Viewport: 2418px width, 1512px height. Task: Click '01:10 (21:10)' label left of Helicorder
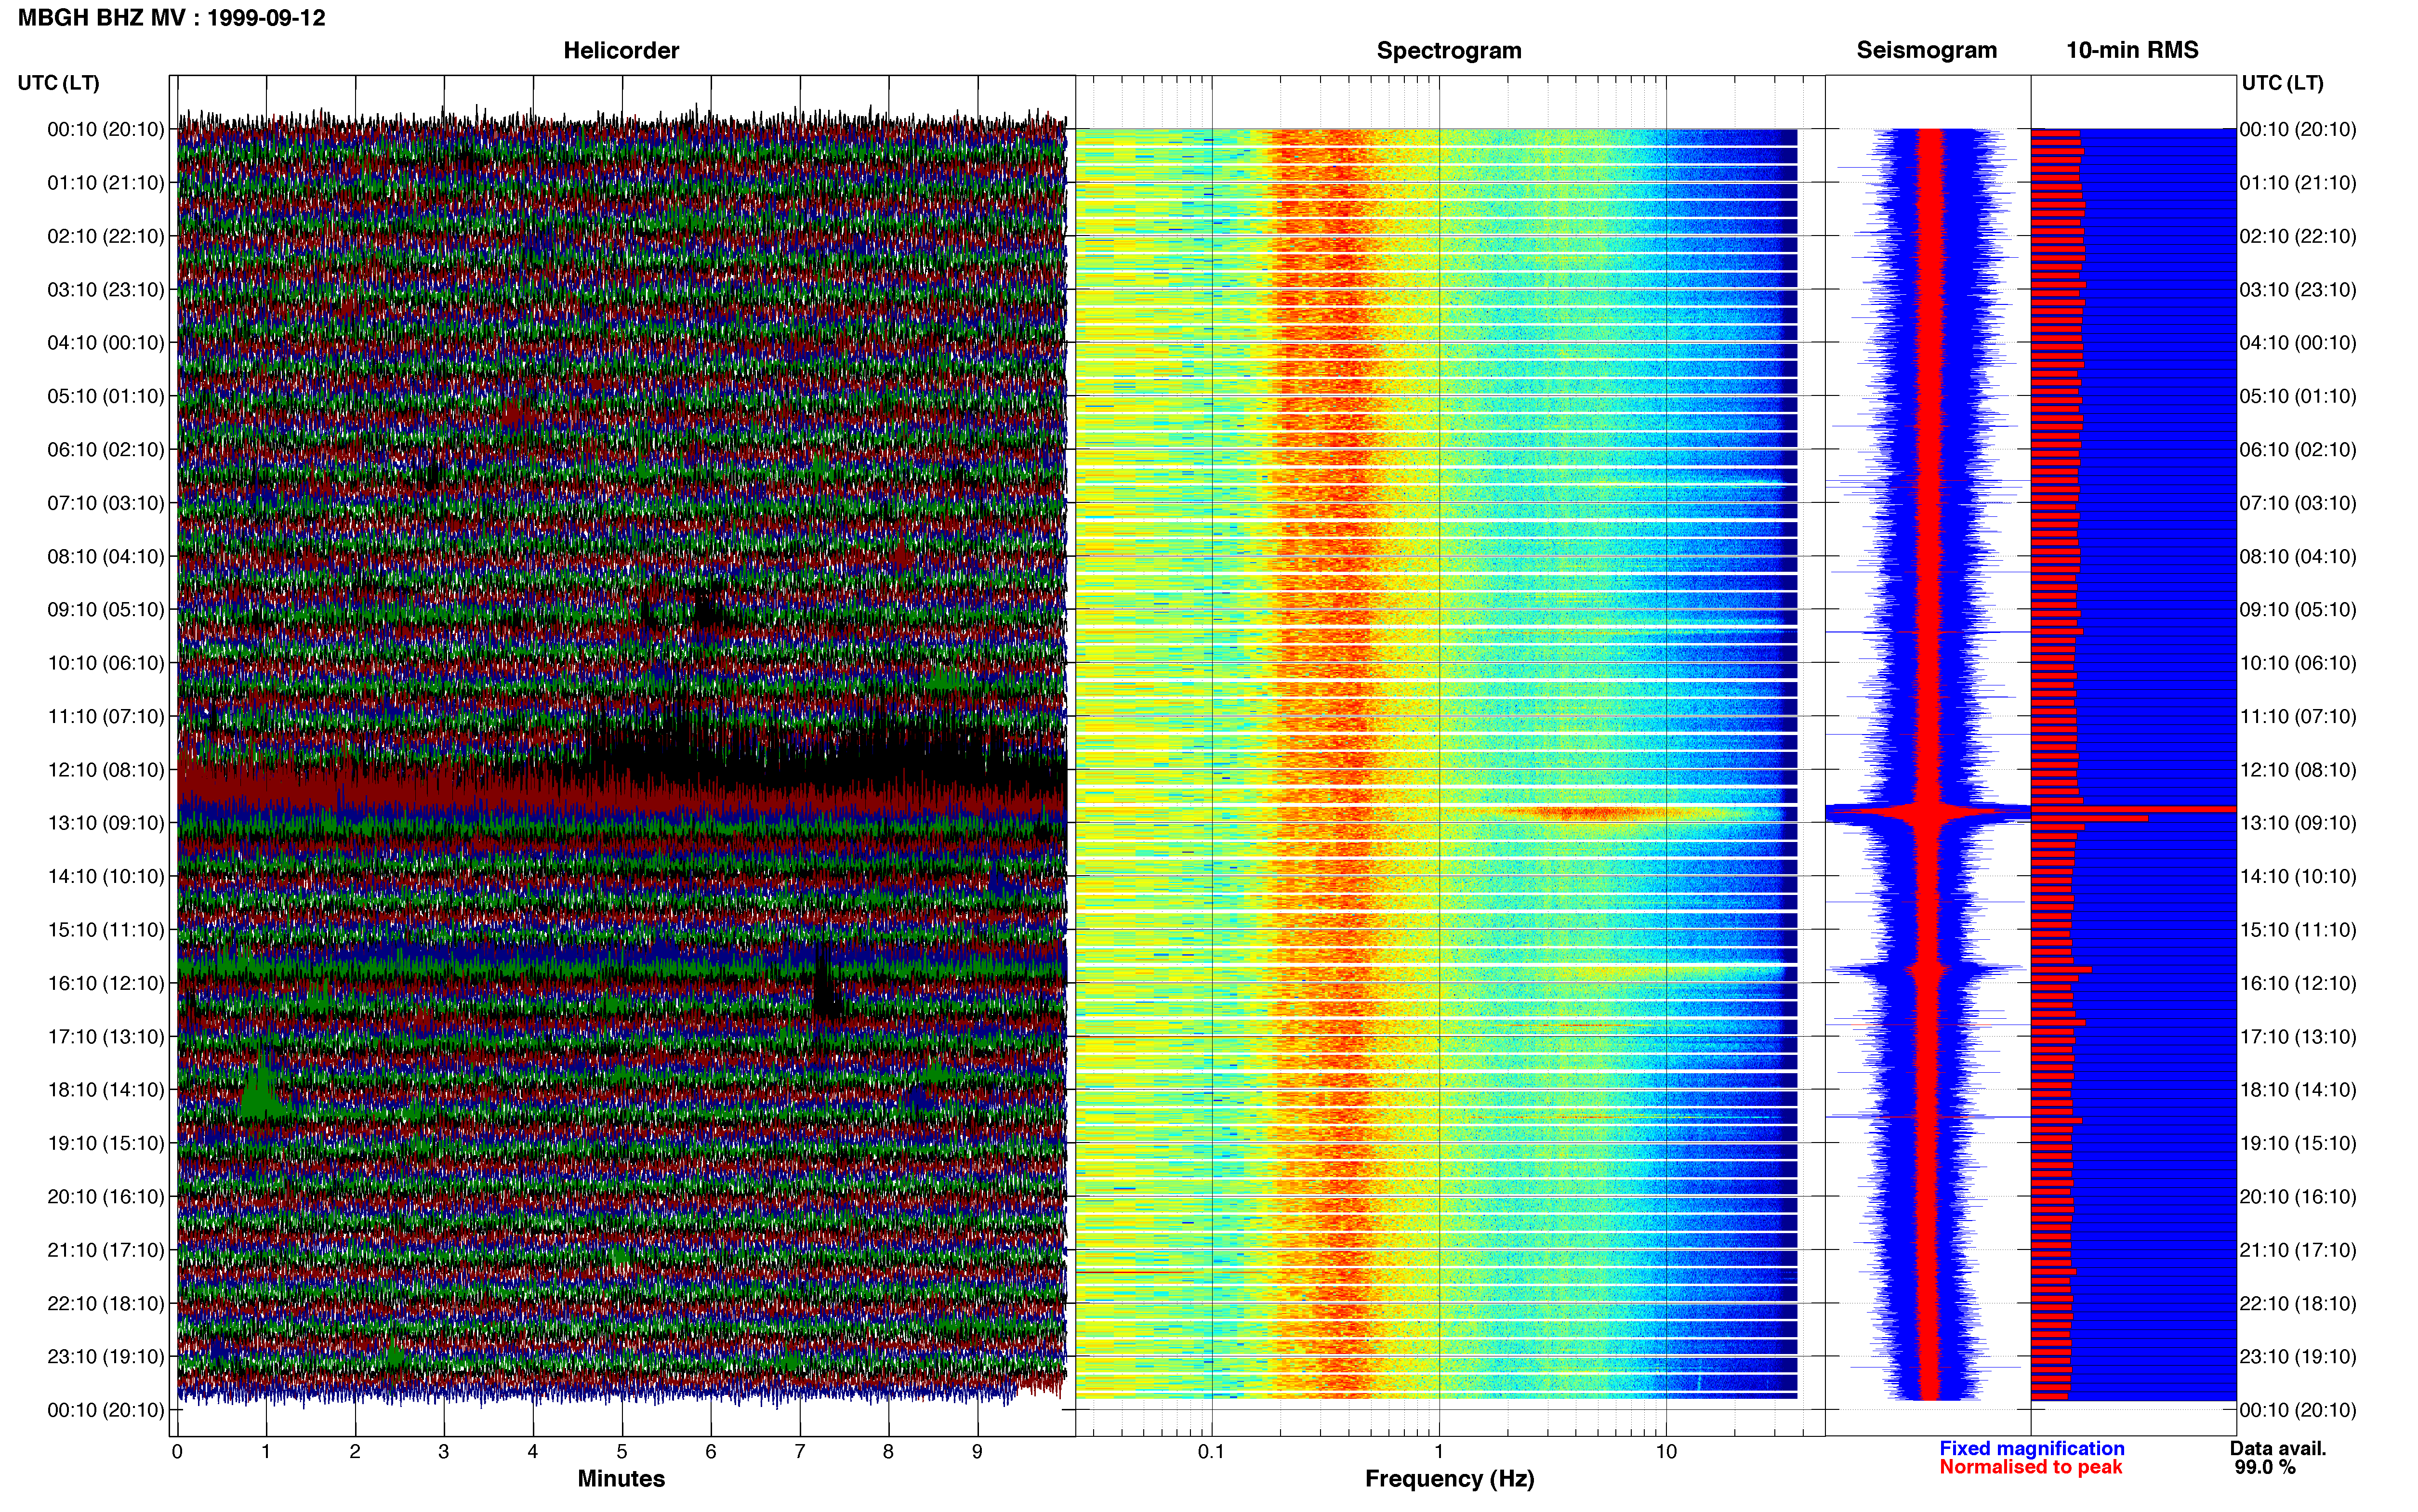(106, 183)
